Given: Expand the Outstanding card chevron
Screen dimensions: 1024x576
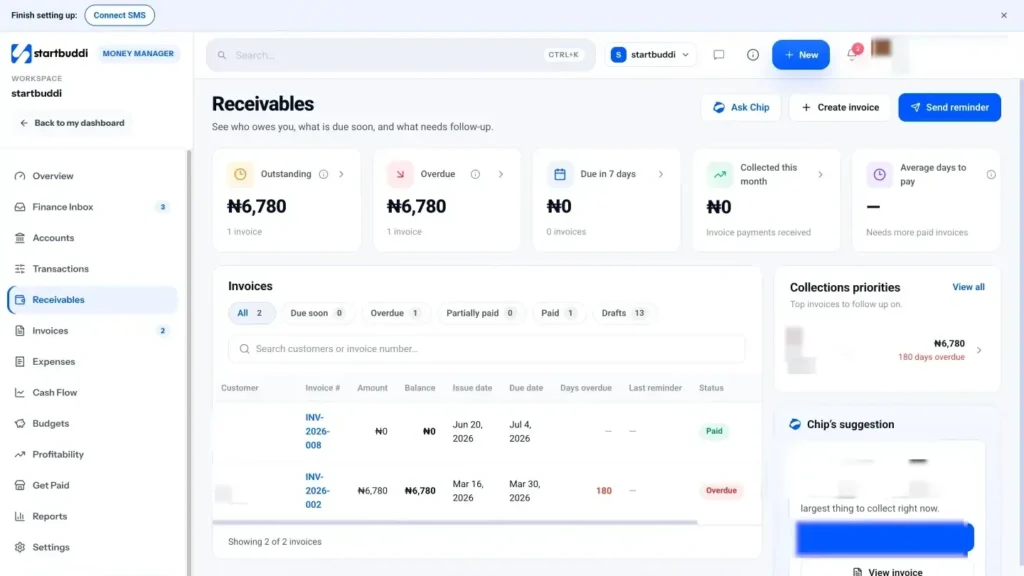Looking at the screenshot, I should coord(341,174).
